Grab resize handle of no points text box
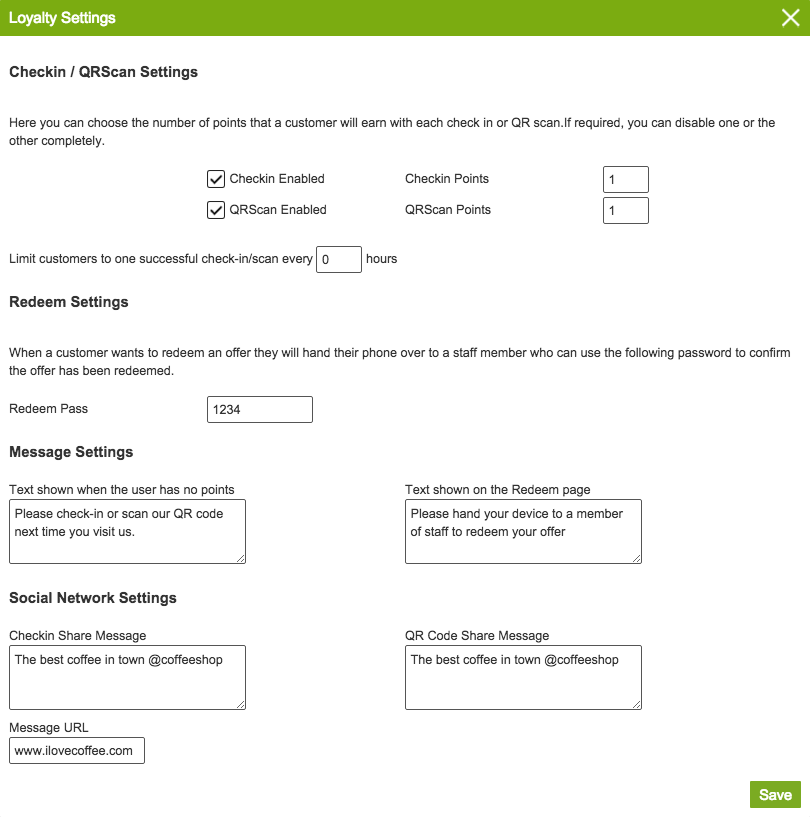The width and height of the screenshot is (810, 817). [240, 558]
